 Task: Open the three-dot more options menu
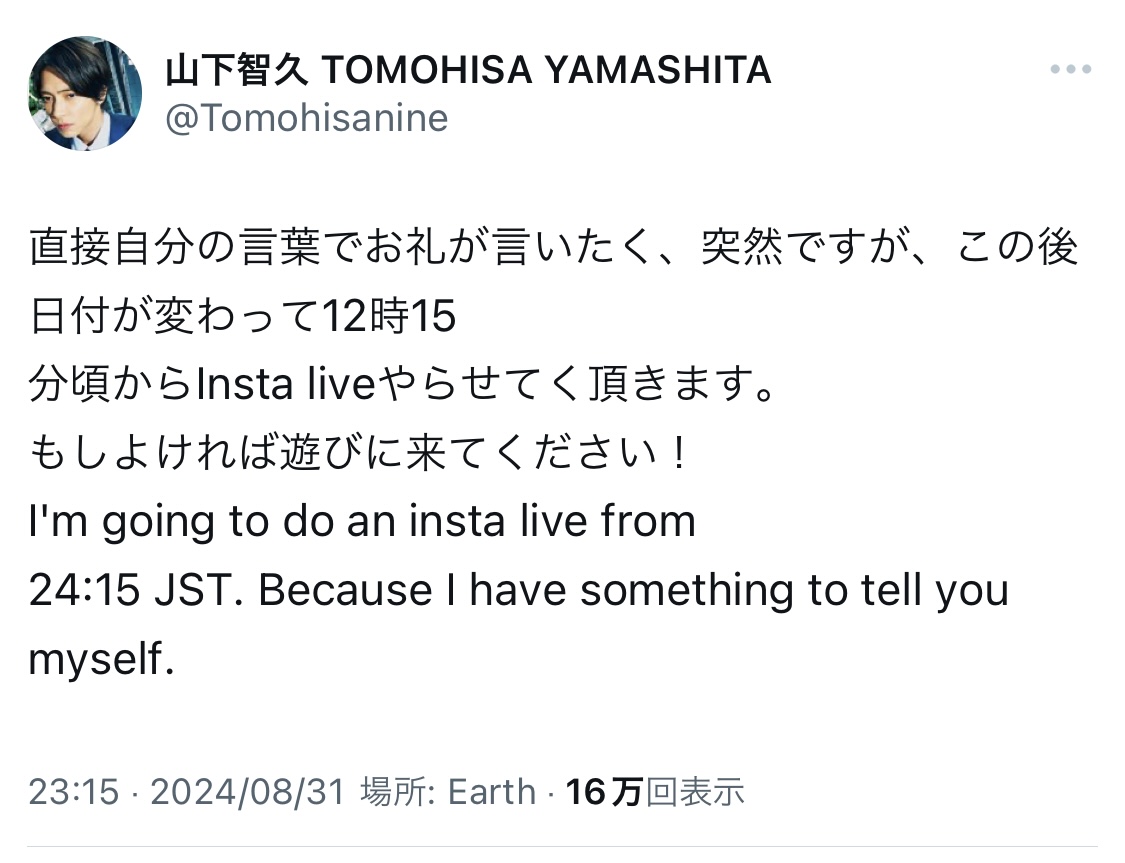tap(1070, 70)
